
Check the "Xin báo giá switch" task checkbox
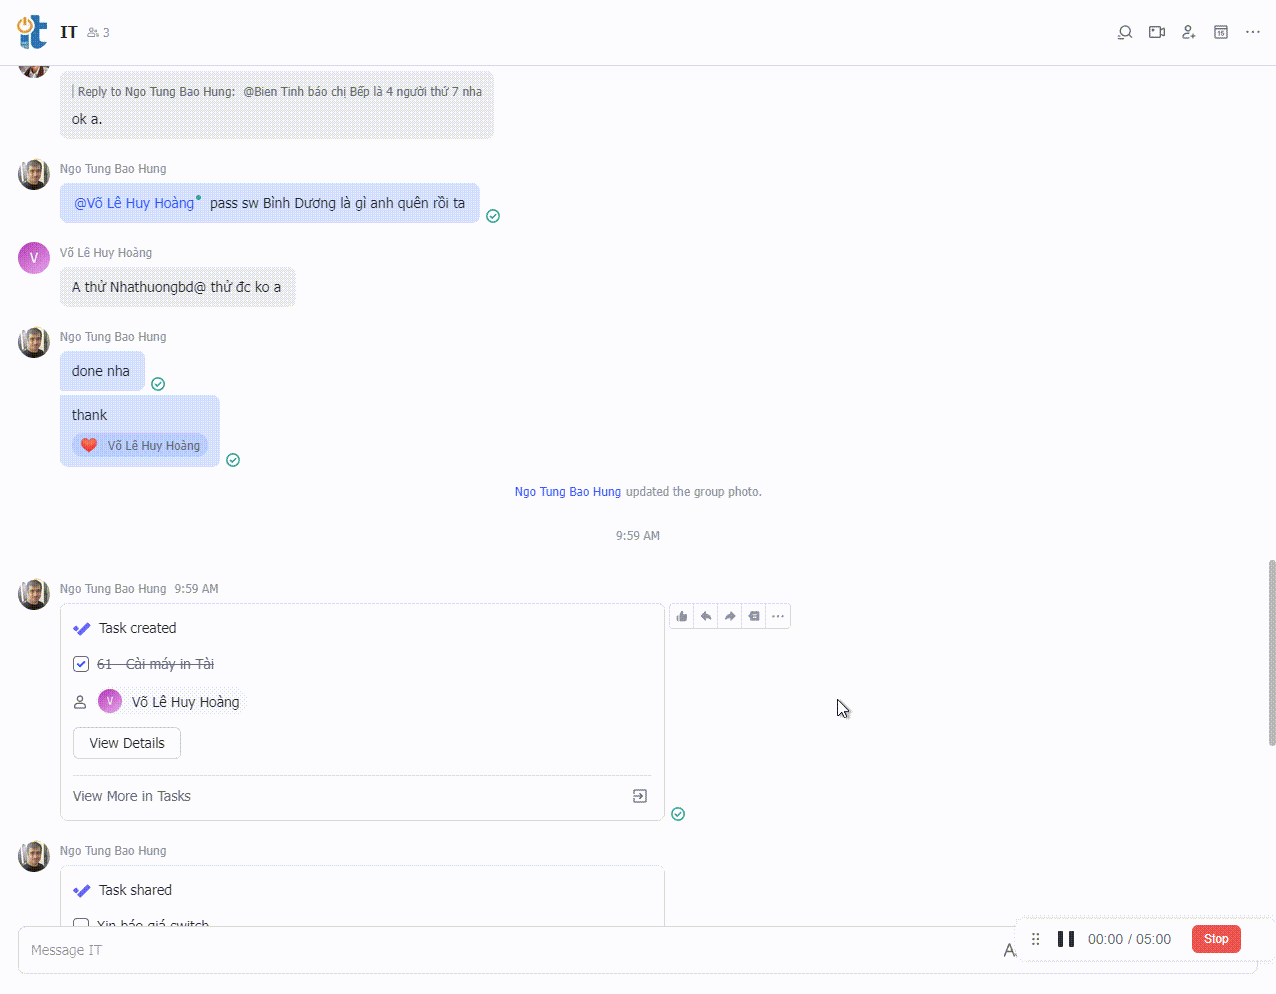(x=81, y=923)
